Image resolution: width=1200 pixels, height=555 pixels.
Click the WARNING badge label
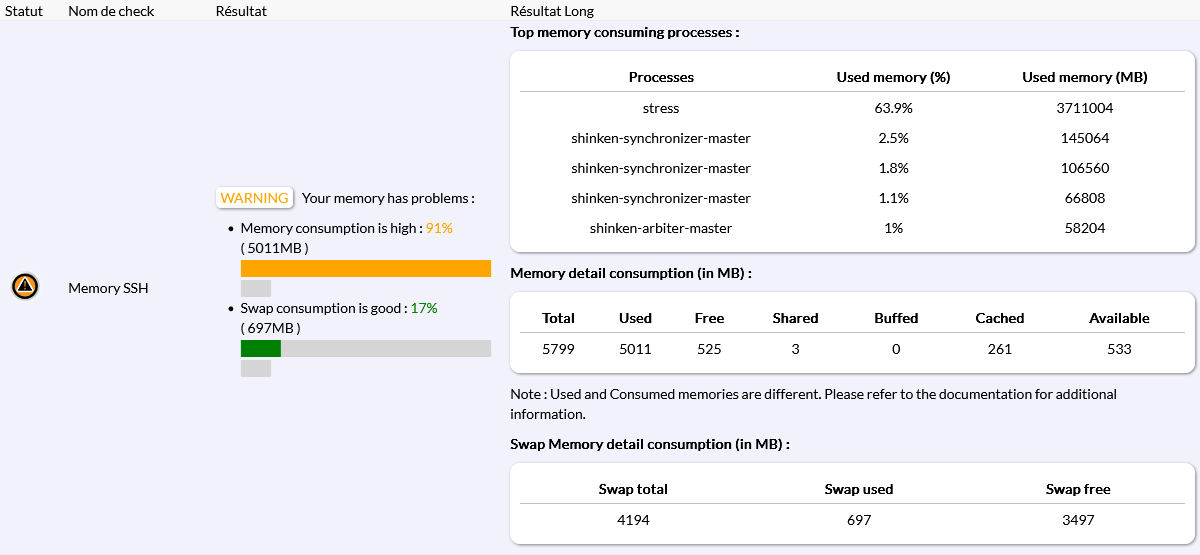254,198
